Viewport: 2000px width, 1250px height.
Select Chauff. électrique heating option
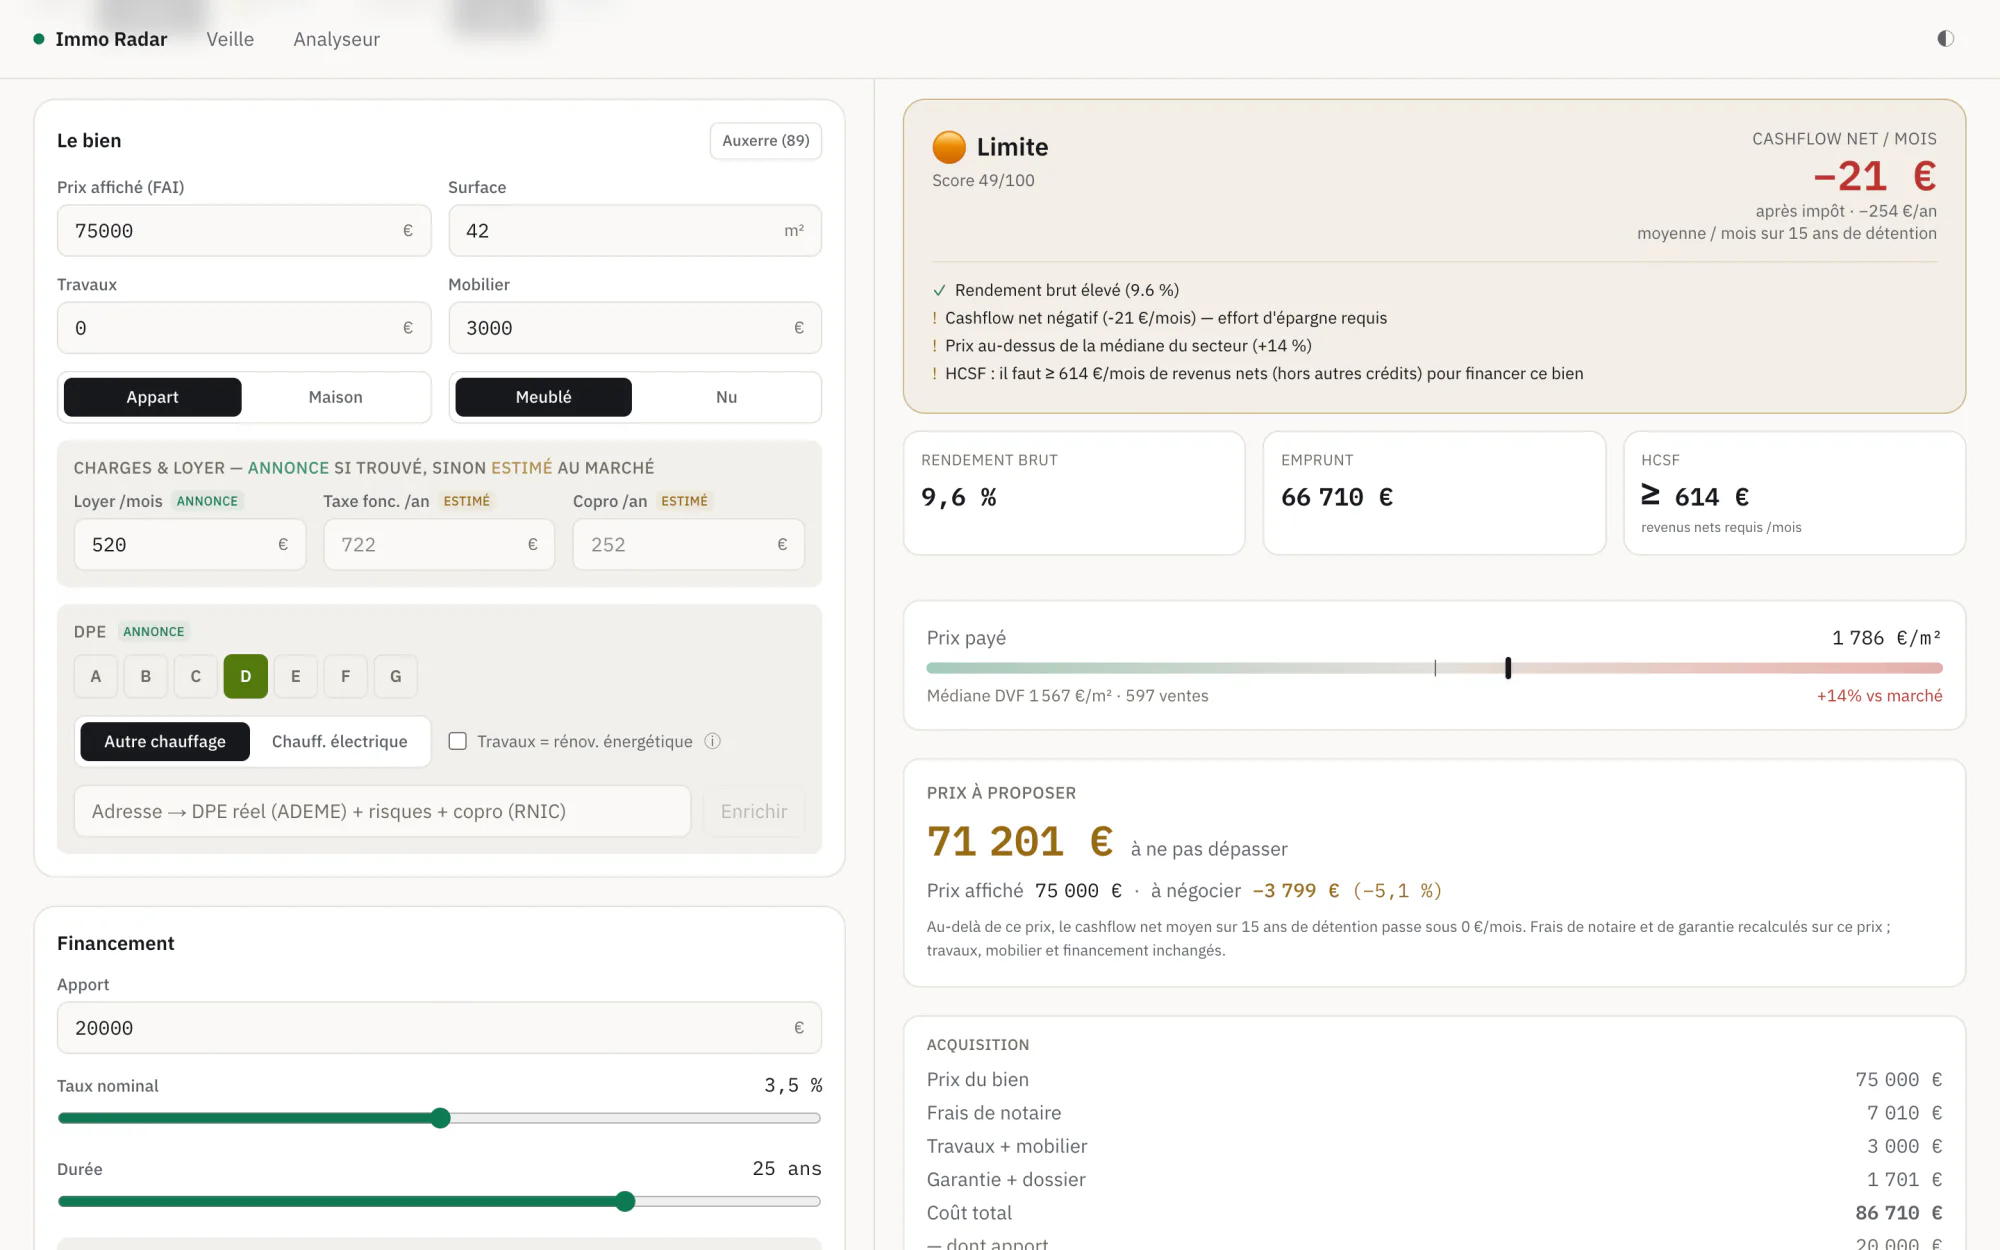pyautogui.click(x=340, y=741)
